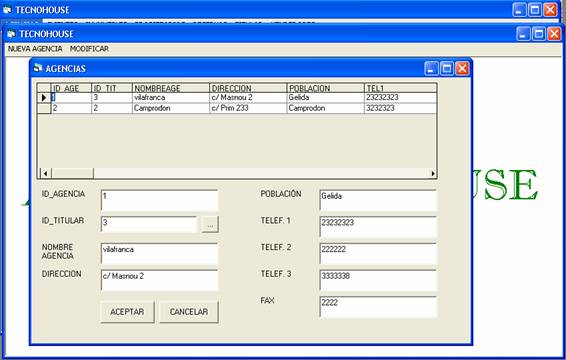Image resolution: width=566 pixels, height=360 pixels.
Task: Maximize the back TECNOHOUSE window
Action: point(535,10)
